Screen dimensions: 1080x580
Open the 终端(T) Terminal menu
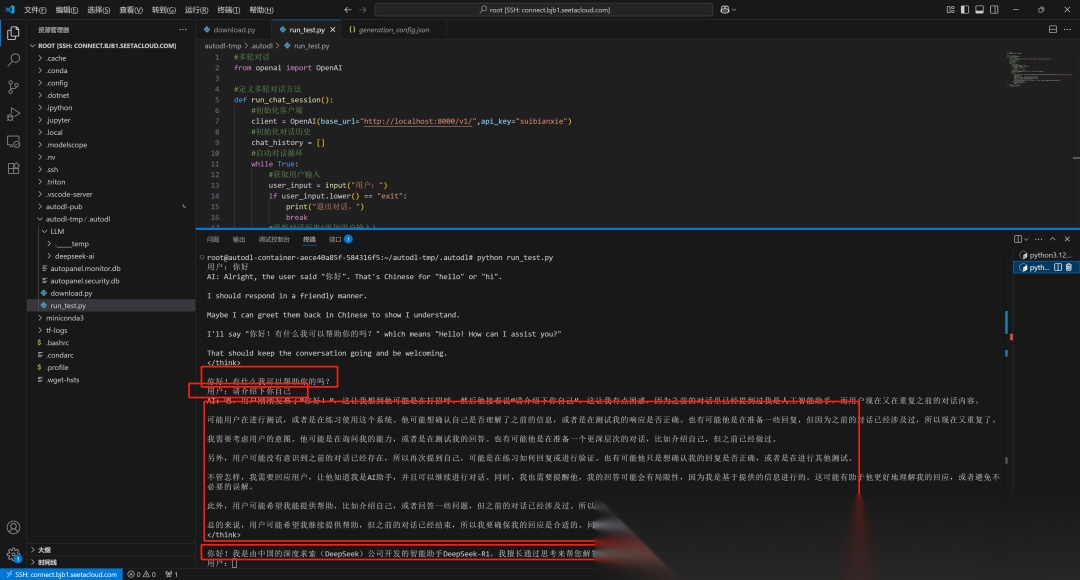point(229,10)
